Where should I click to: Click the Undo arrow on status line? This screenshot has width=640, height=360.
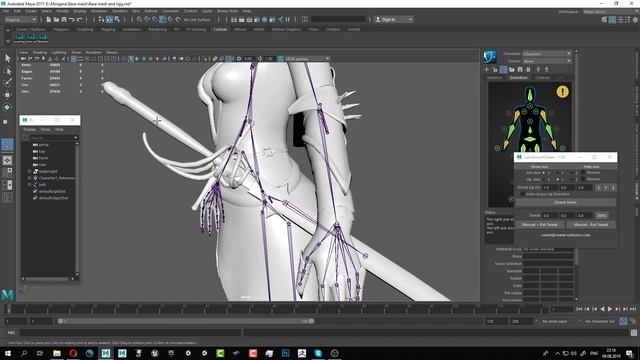tap(72, 19)
